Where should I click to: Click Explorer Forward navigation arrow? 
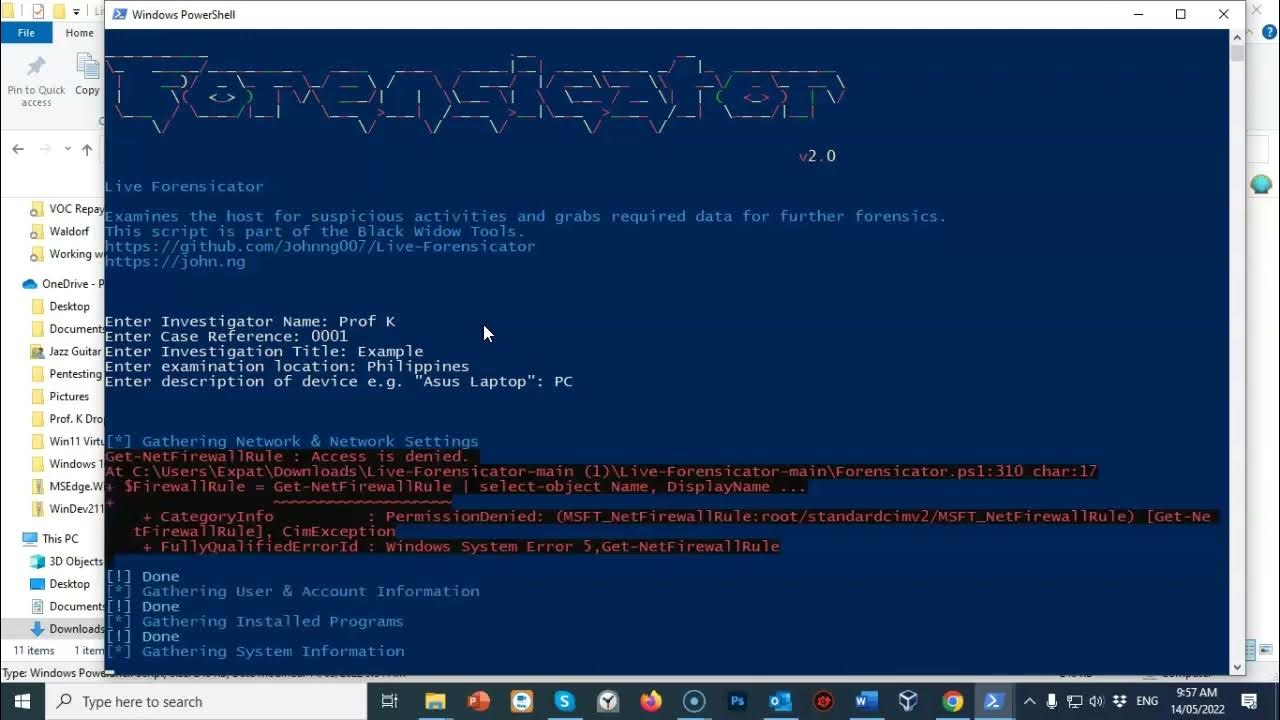(x=45, y=149)
